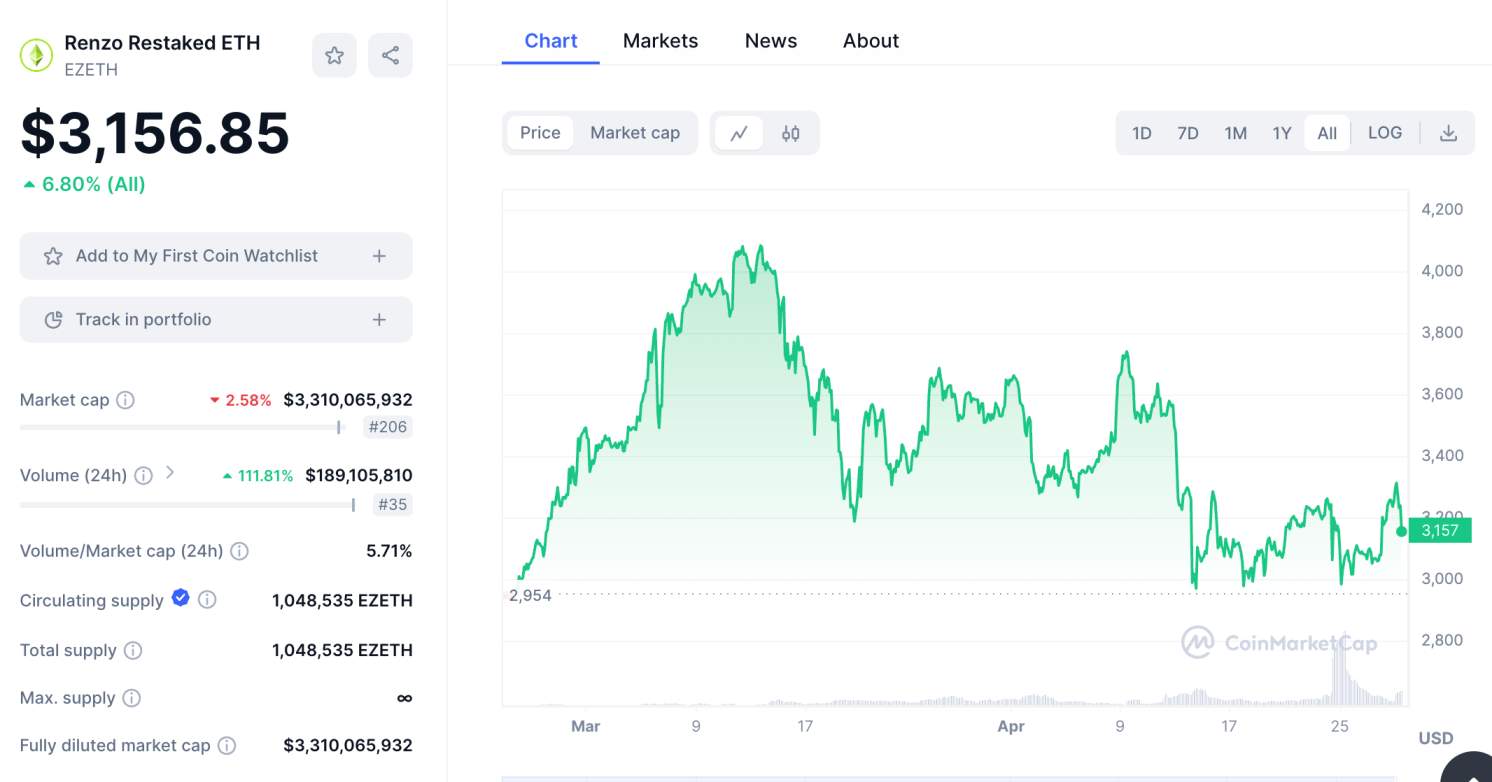Click the watchlist star outline icon

click(53, 256)
